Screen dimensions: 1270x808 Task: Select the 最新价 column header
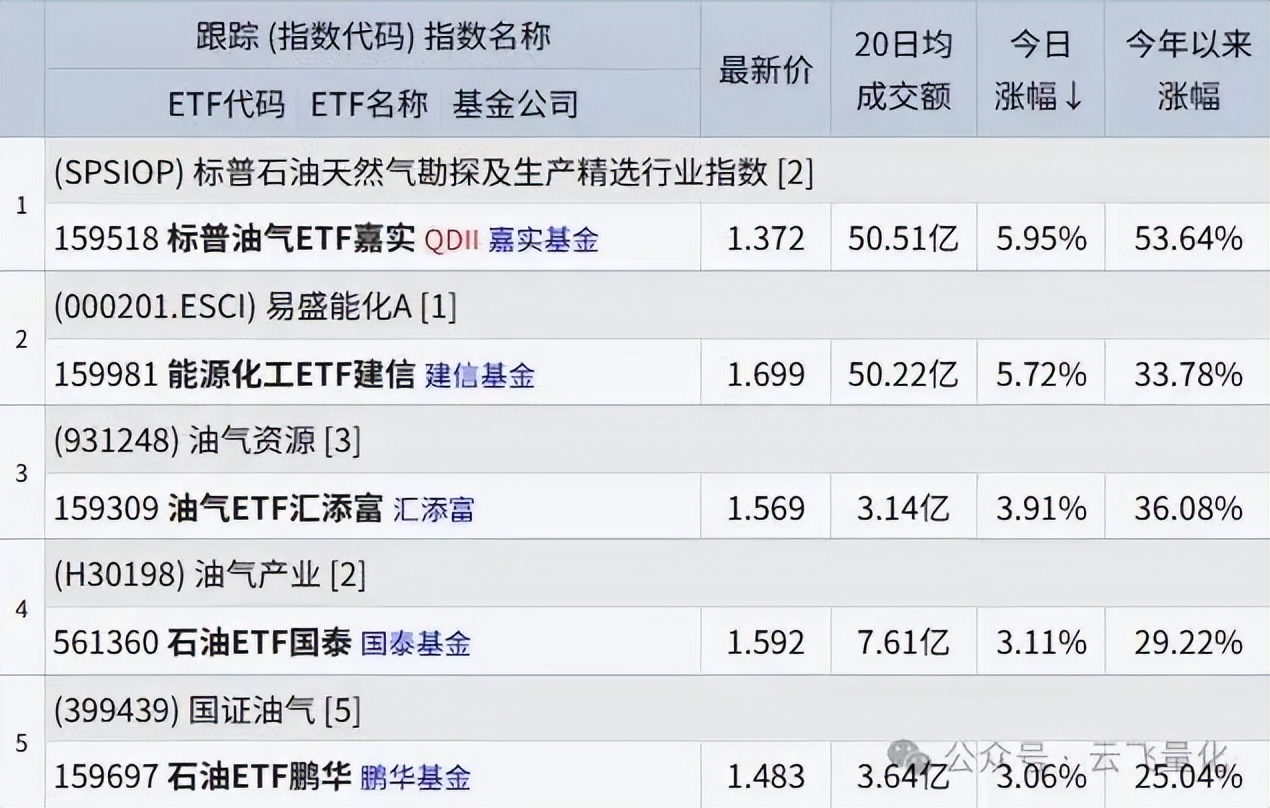(x=766, y=70)
